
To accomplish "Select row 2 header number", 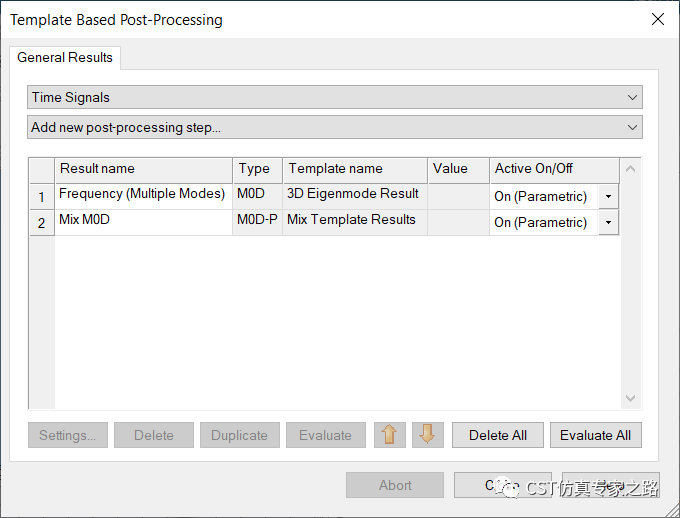I will tap(41, 223).
